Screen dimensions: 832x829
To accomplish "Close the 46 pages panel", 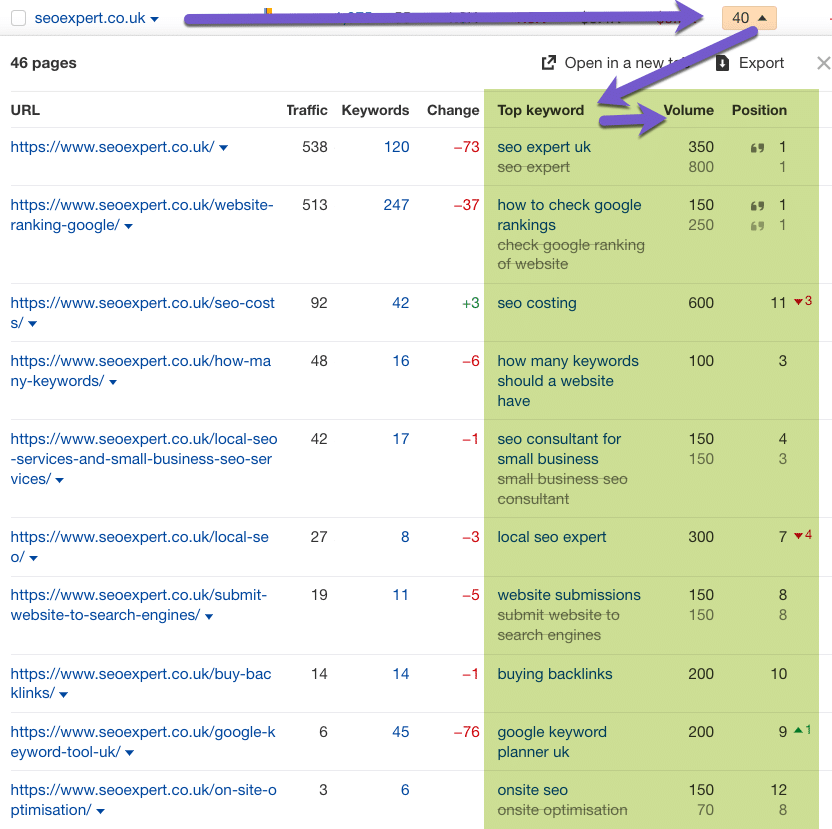I will pyautogui.click(x=823, y=63).
